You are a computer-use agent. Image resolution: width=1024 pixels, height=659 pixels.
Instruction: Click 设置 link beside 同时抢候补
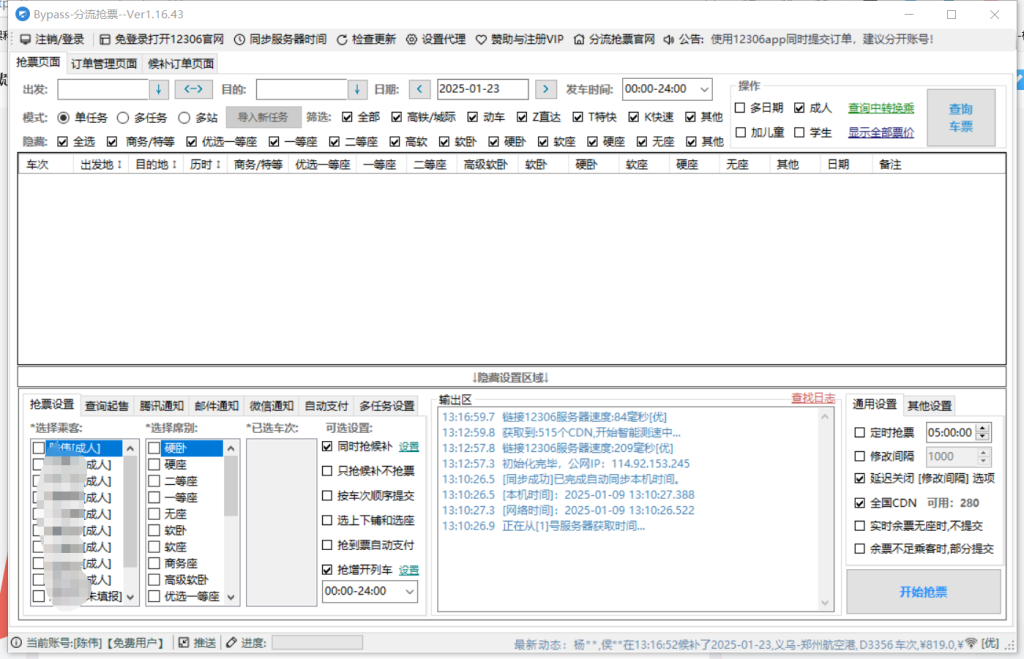pos(409,447)
